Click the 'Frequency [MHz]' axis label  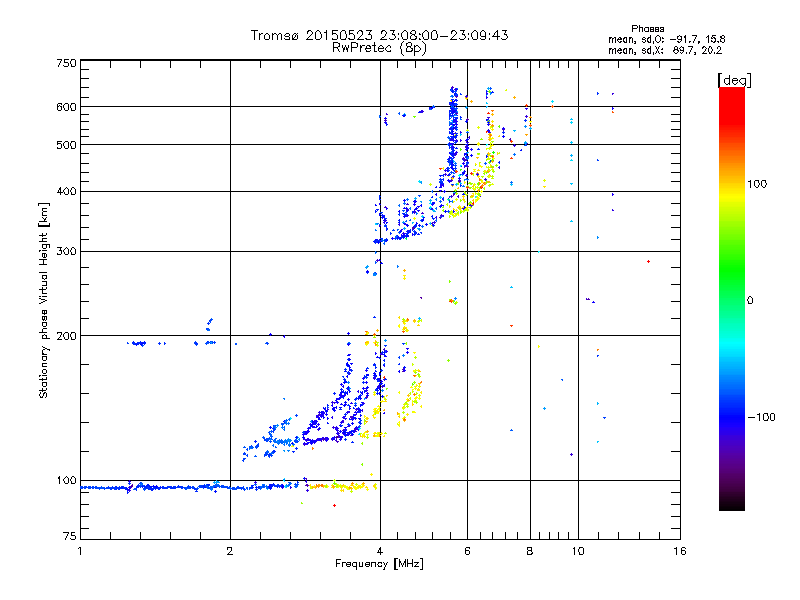(x=379, y=564)
